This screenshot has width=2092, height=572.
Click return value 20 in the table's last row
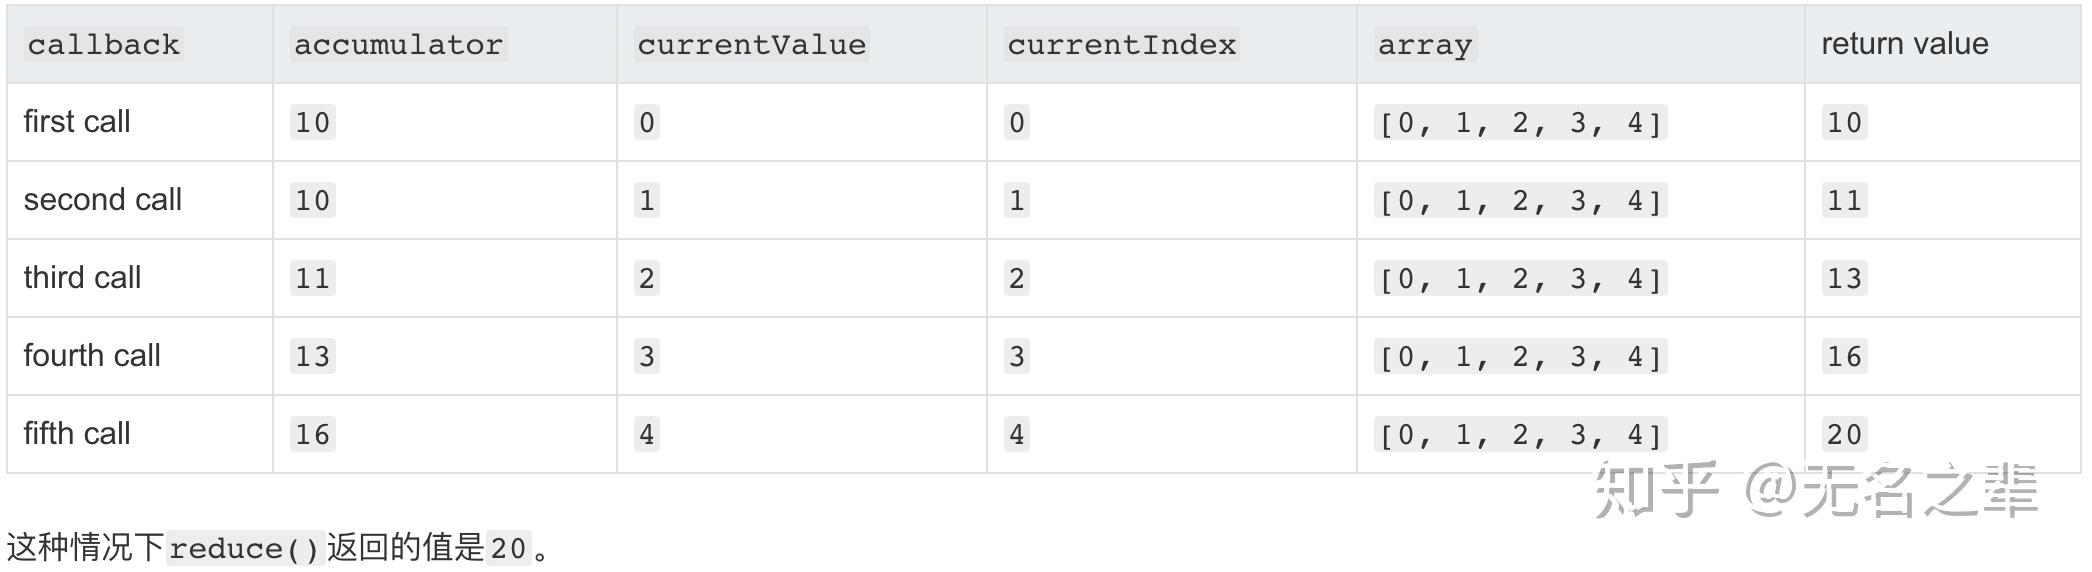[x=1844, y=435]
